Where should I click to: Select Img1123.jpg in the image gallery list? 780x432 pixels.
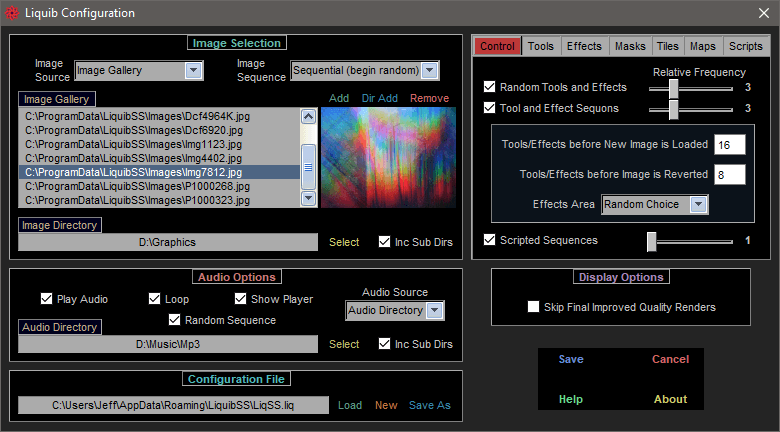pyautogui.click(x=160, y=144)
